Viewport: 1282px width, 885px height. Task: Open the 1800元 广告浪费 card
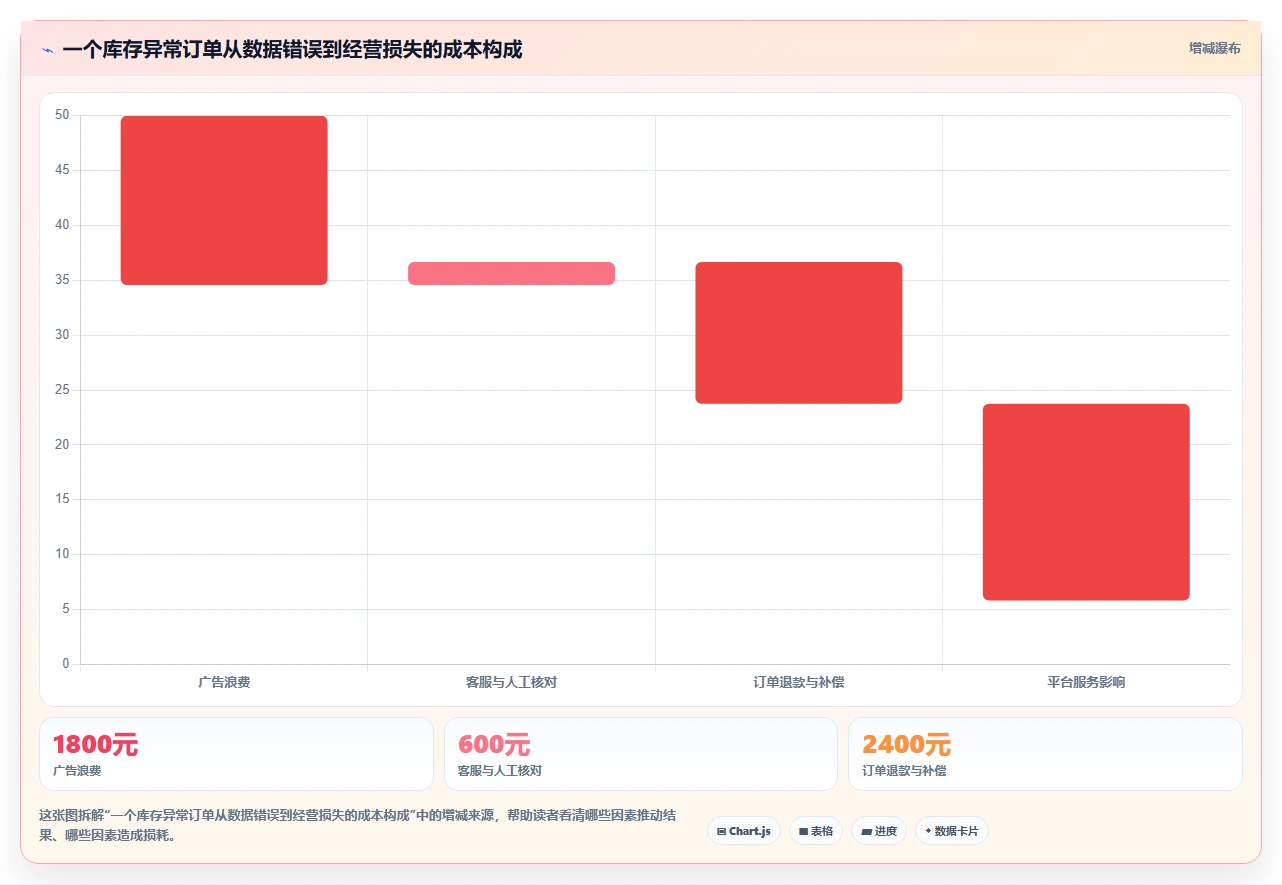(236, 754)
